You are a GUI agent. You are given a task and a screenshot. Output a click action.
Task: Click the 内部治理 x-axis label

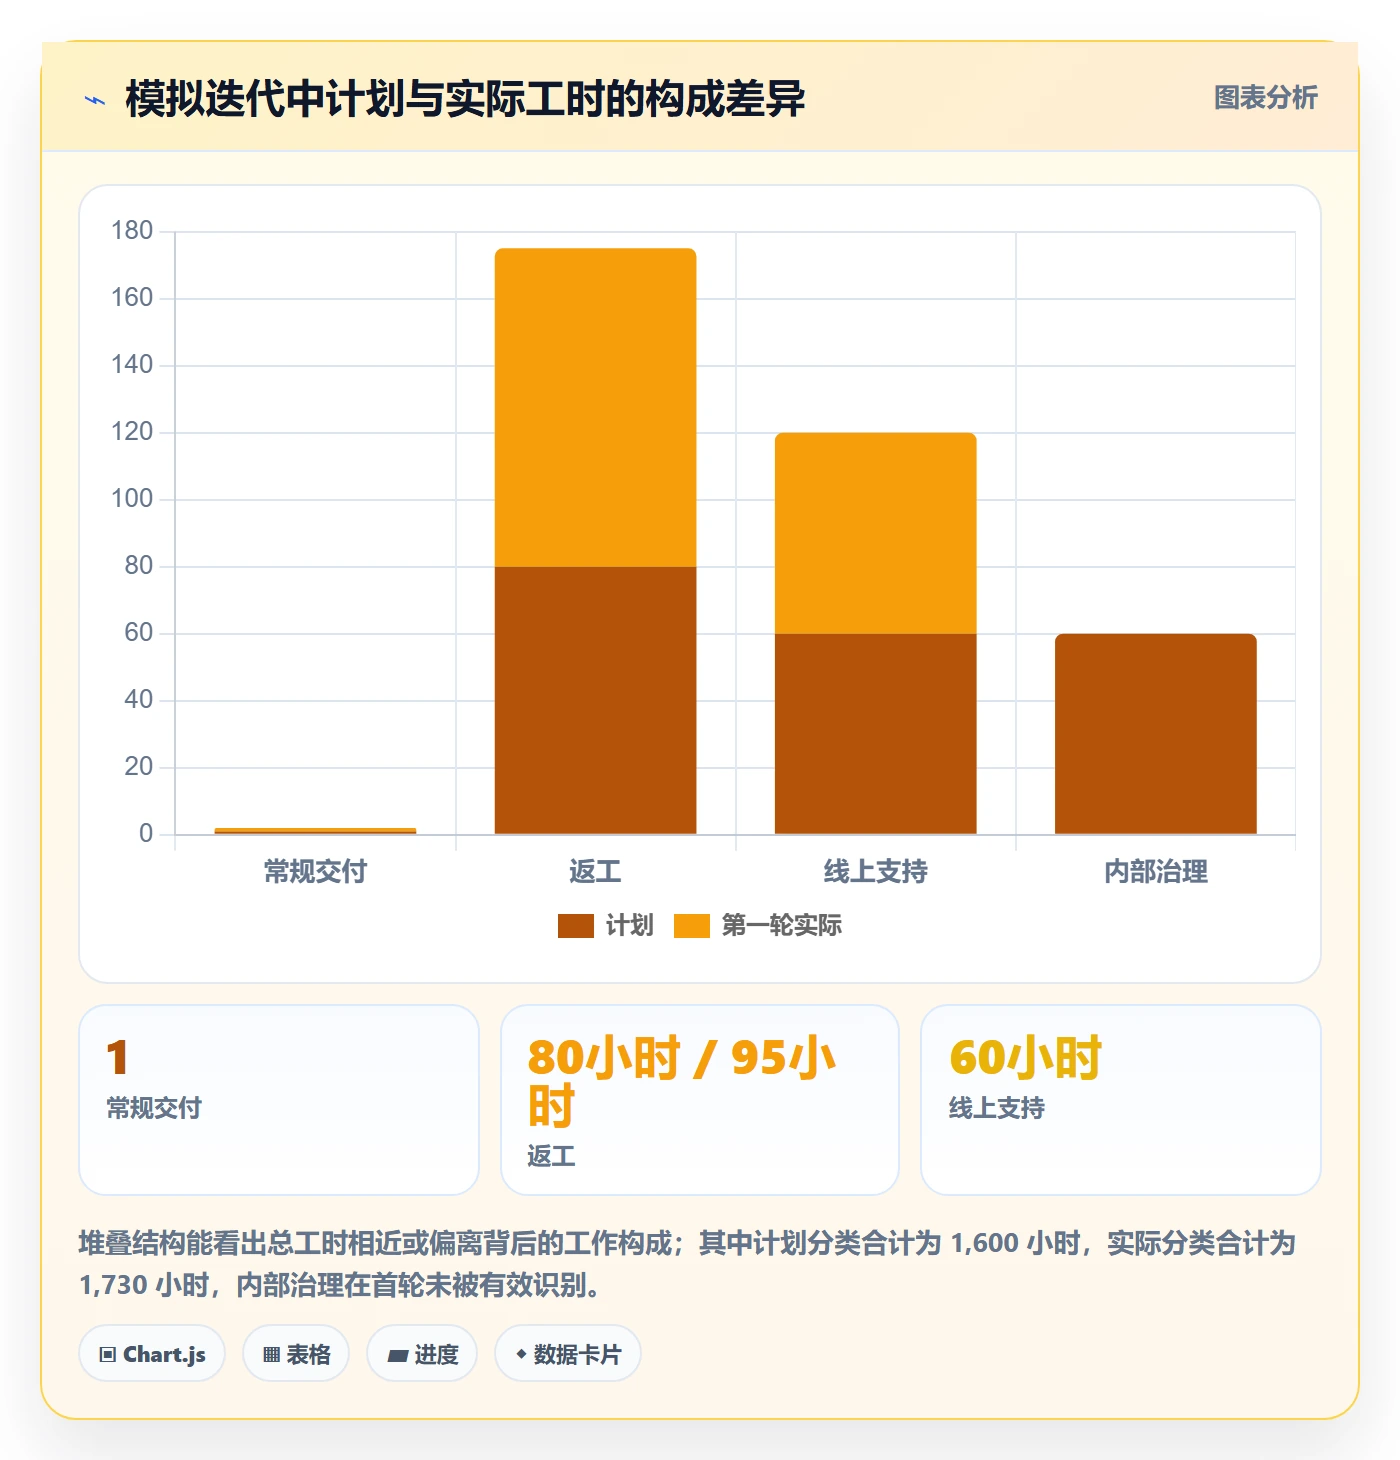pos(1156,872)
